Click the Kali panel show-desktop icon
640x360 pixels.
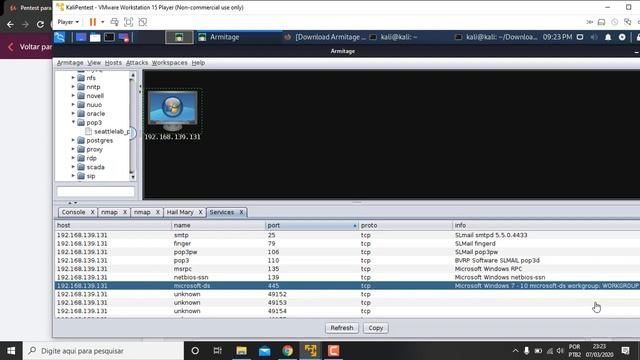[x=81, y=37]
